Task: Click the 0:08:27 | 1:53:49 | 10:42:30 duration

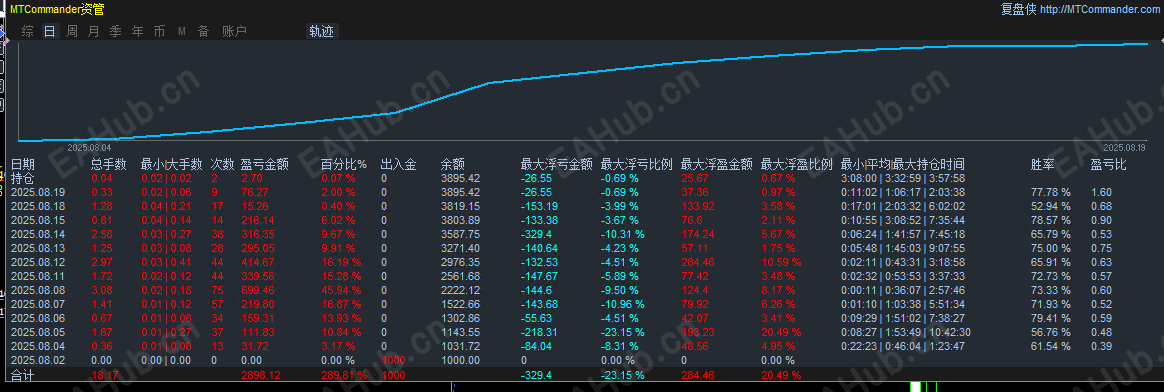Action: point(906,332)
